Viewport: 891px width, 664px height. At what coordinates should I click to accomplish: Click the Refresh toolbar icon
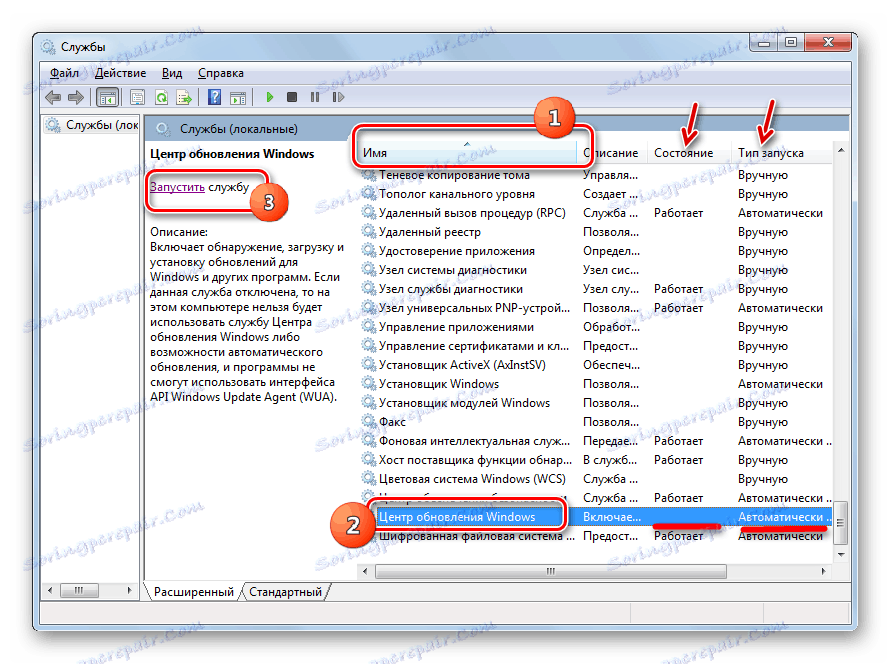point(161,98)
